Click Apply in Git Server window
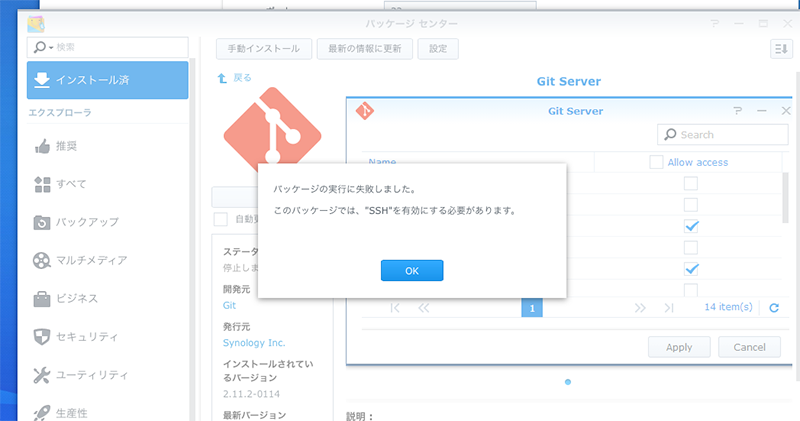The height and width of the screenshot is (421, 800). (x=679, y=347)
